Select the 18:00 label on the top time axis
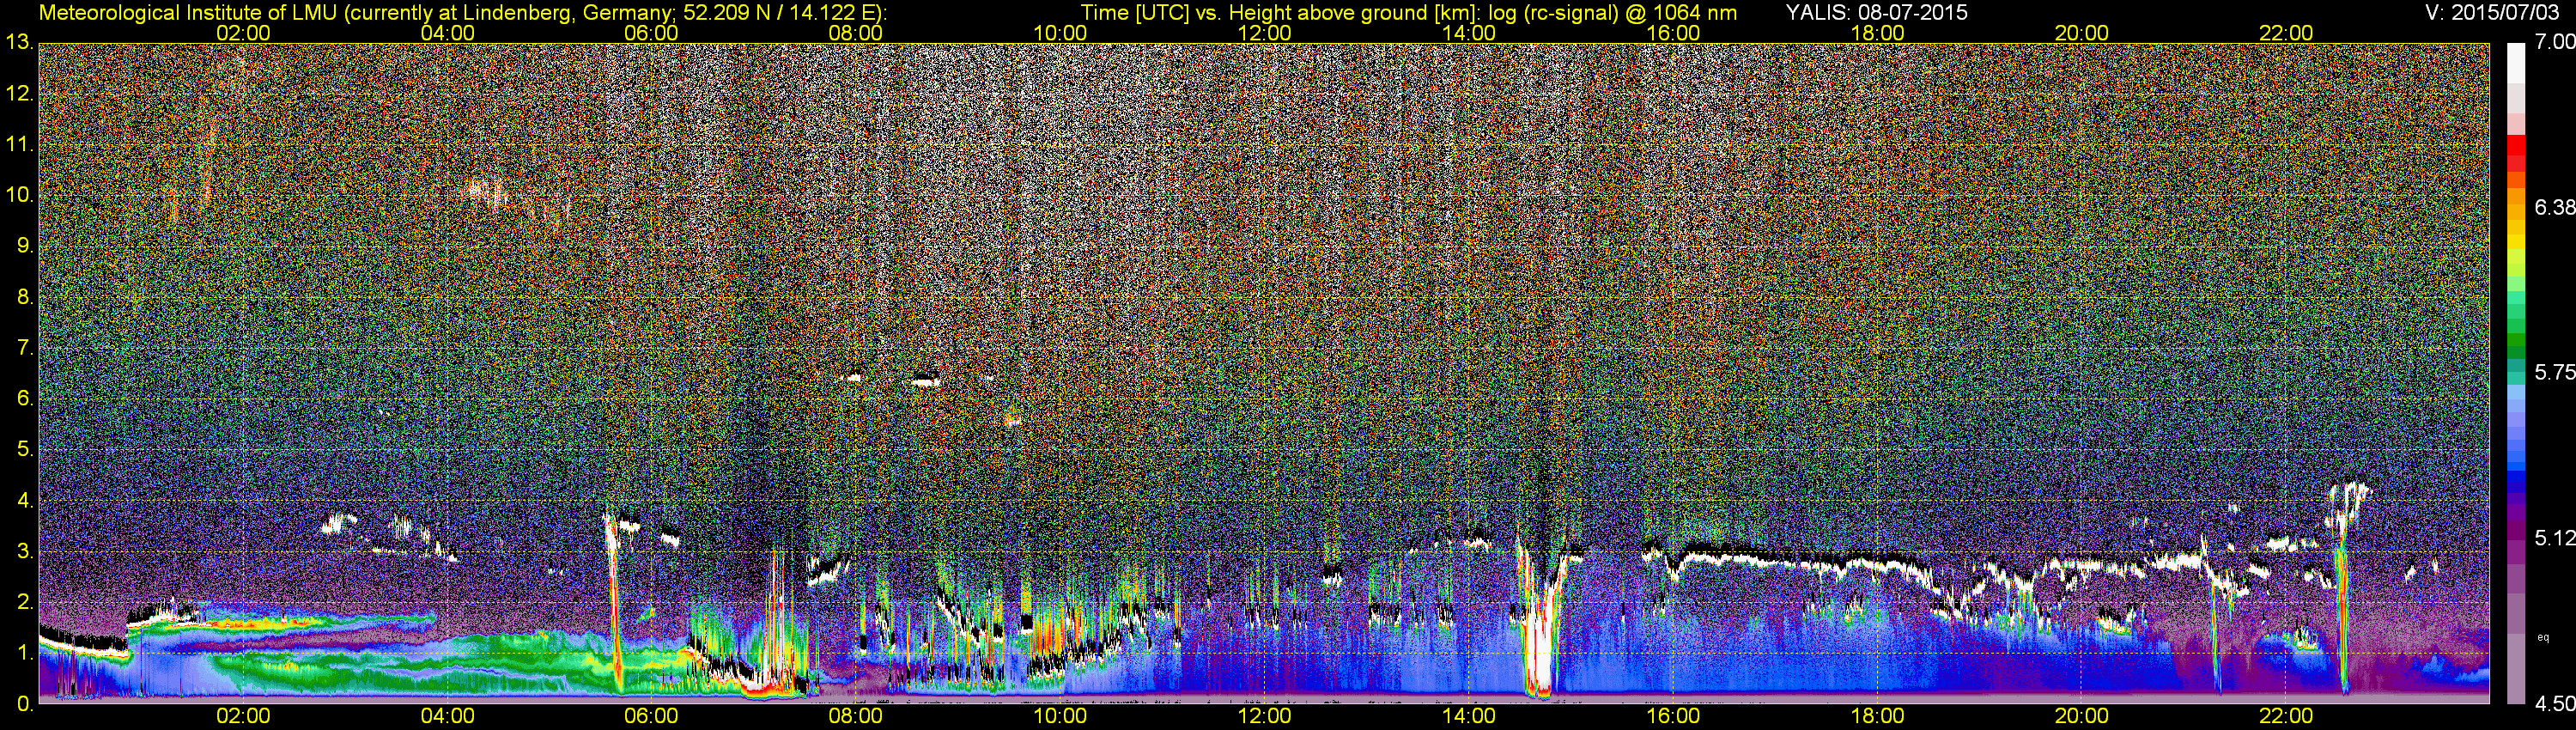Viewport: 2576px width, 730px height. click(x=1878, y=33)
